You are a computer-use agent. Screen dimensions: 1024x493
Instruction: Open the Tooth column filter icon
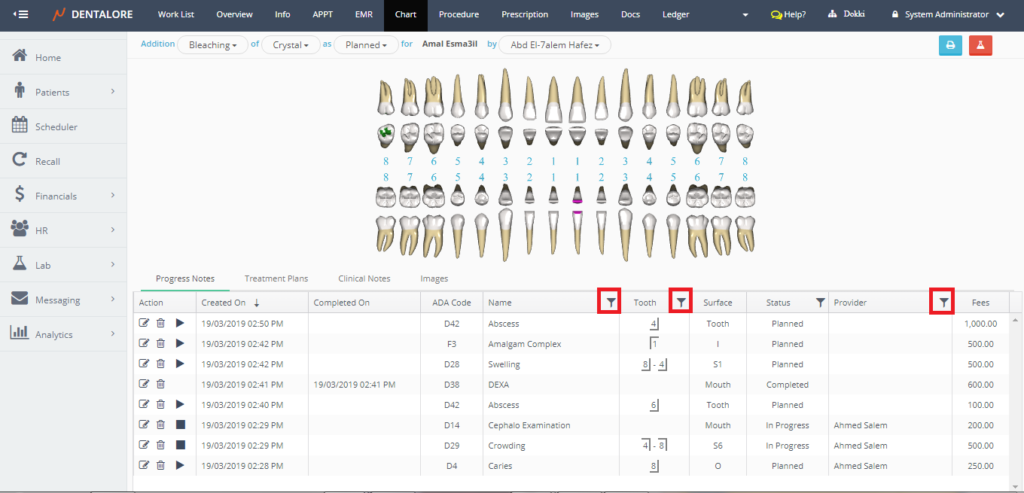[681, 301]
